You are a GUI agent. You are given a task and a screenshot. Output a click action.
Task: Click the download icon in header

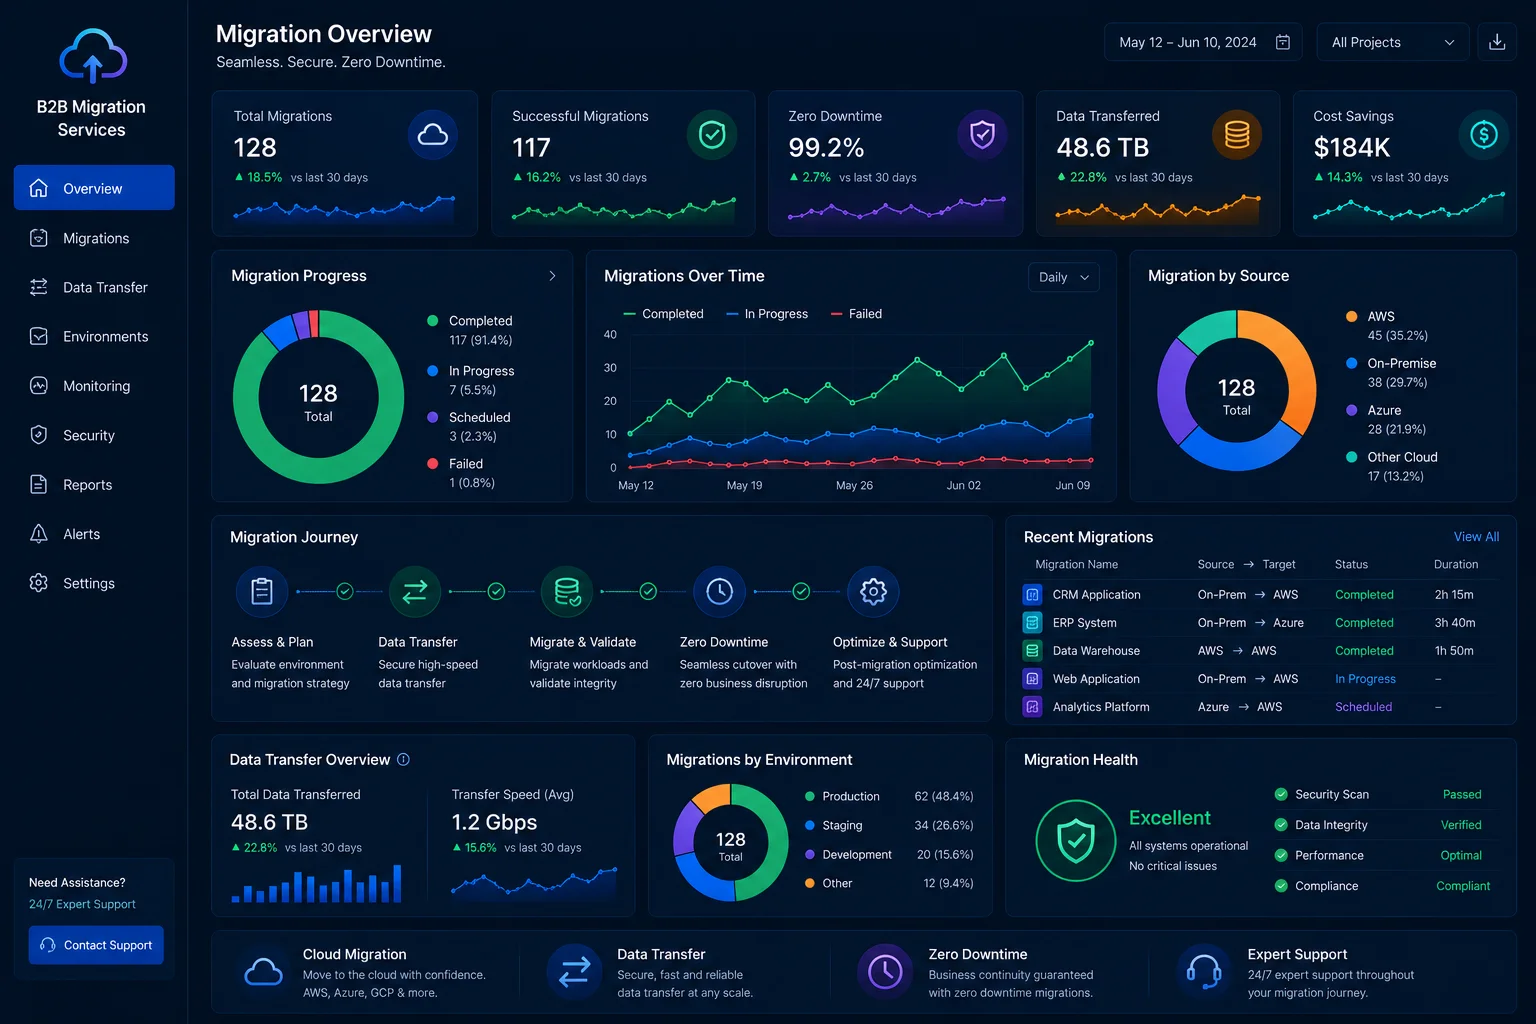point(1497,42)
